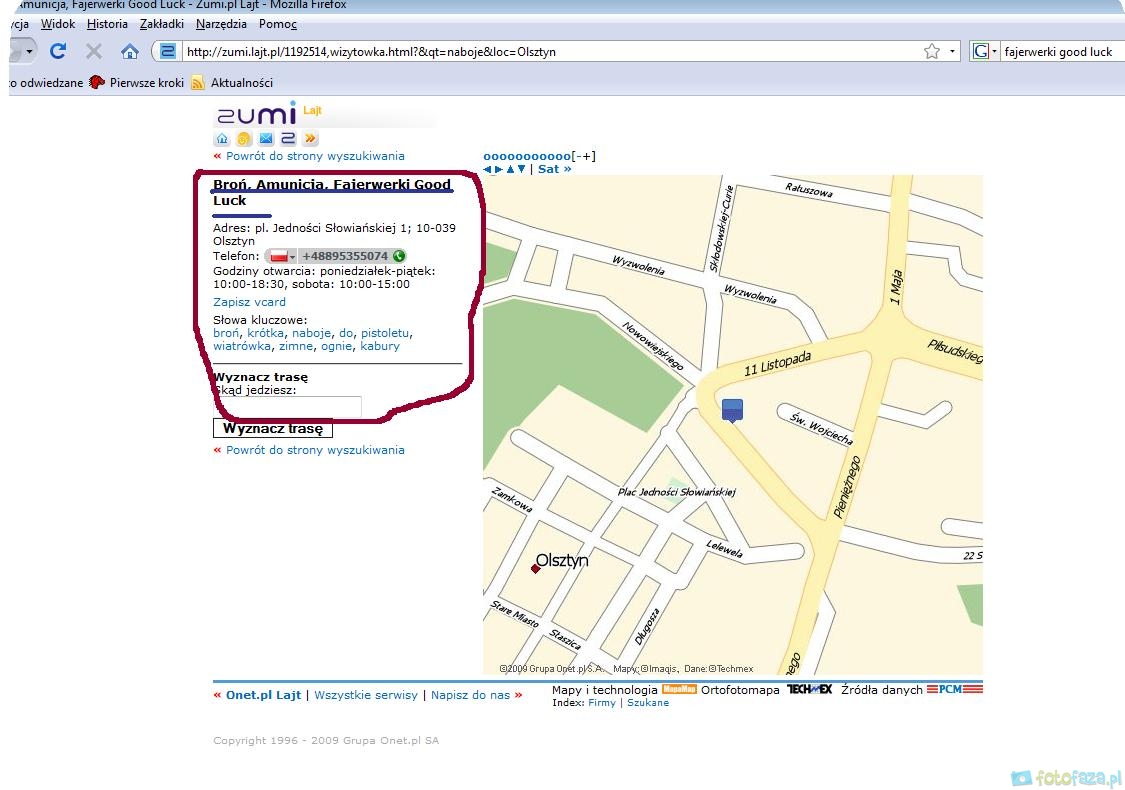This screenshot has width=1125, height=790.
Task: Click 'Napisz do nas' footer link
Action: click(470, 695)
